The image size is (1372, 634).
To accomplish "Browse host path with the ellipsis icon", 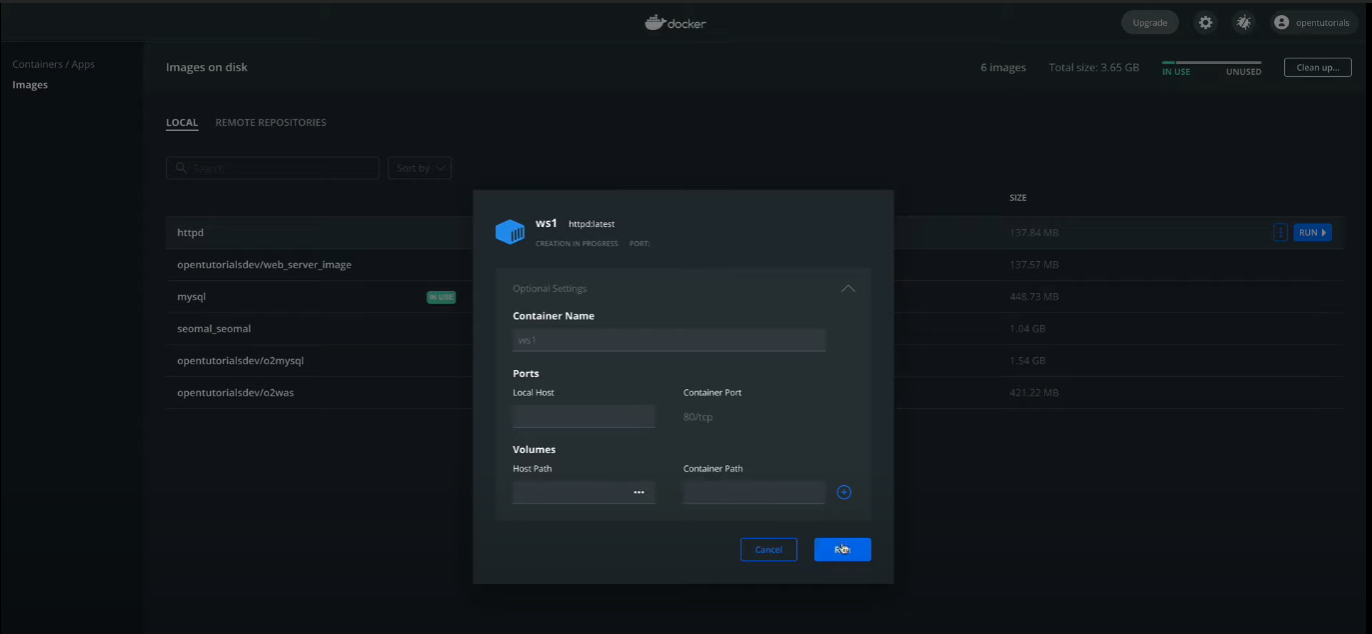I will click(x=639, y=492).
